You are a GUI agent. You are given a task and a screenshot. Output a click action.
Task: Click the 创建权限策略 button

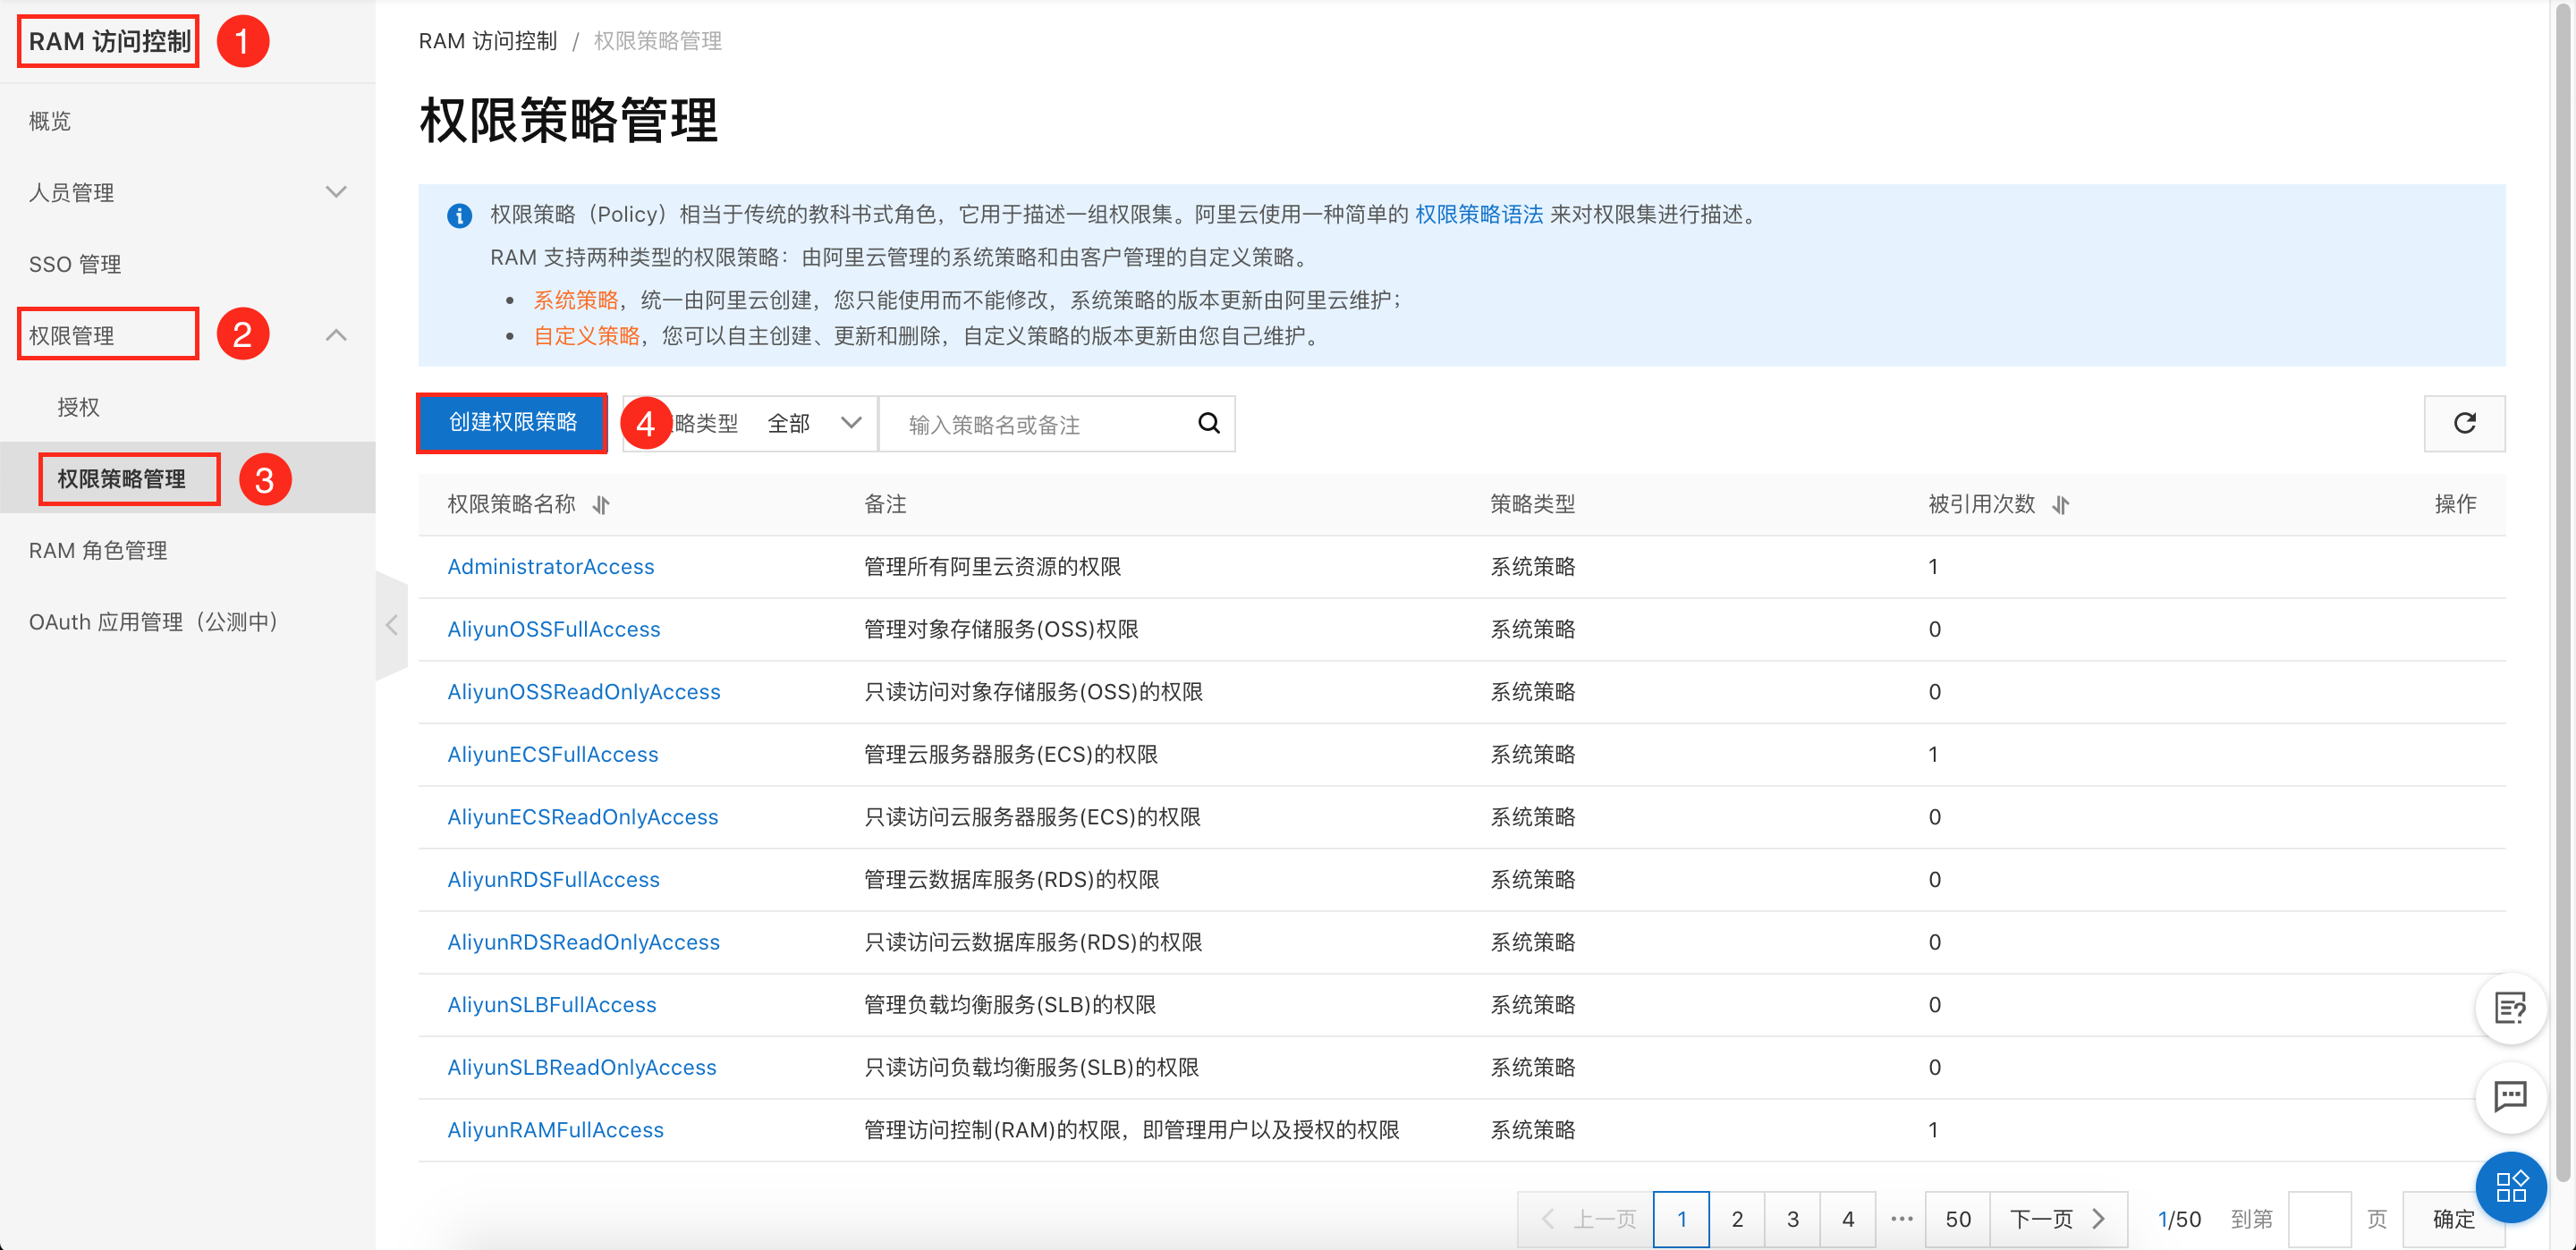[x=512, y=422]
